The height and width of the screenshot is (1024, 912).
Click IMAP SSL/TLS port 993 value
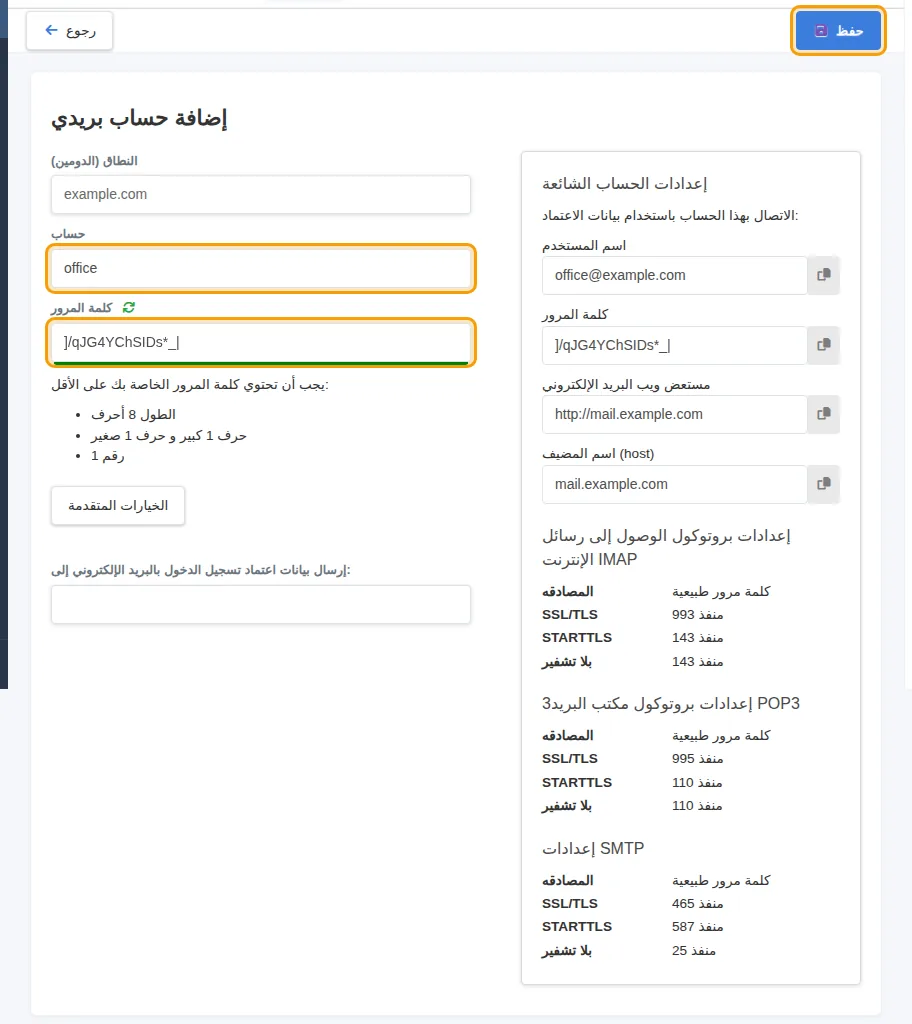pos(698,615)
